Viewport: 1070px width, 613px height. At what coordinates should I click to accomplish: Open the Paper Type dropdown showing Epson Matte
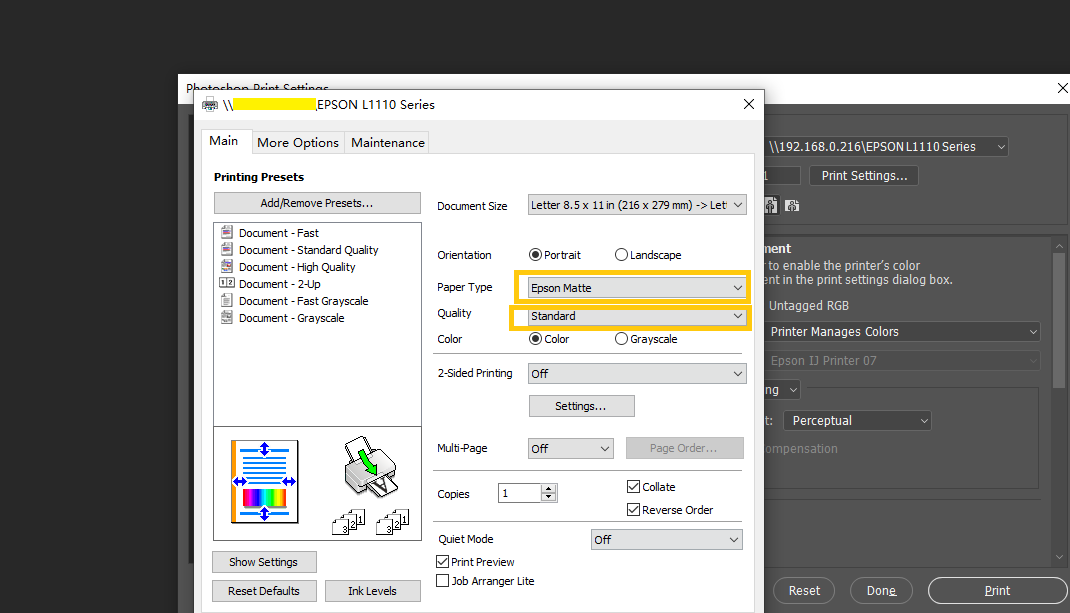637,288
